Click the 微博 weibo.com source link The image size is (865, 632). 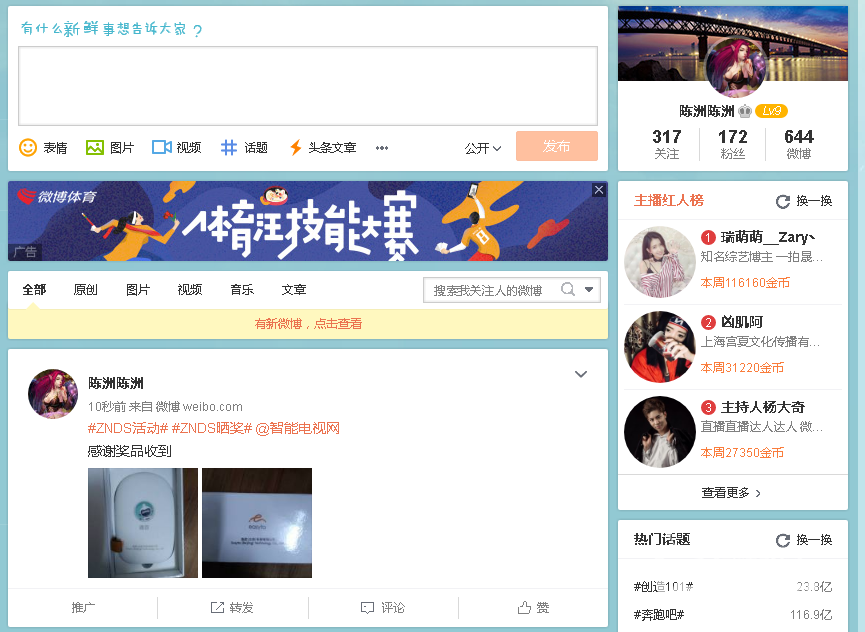199,407
